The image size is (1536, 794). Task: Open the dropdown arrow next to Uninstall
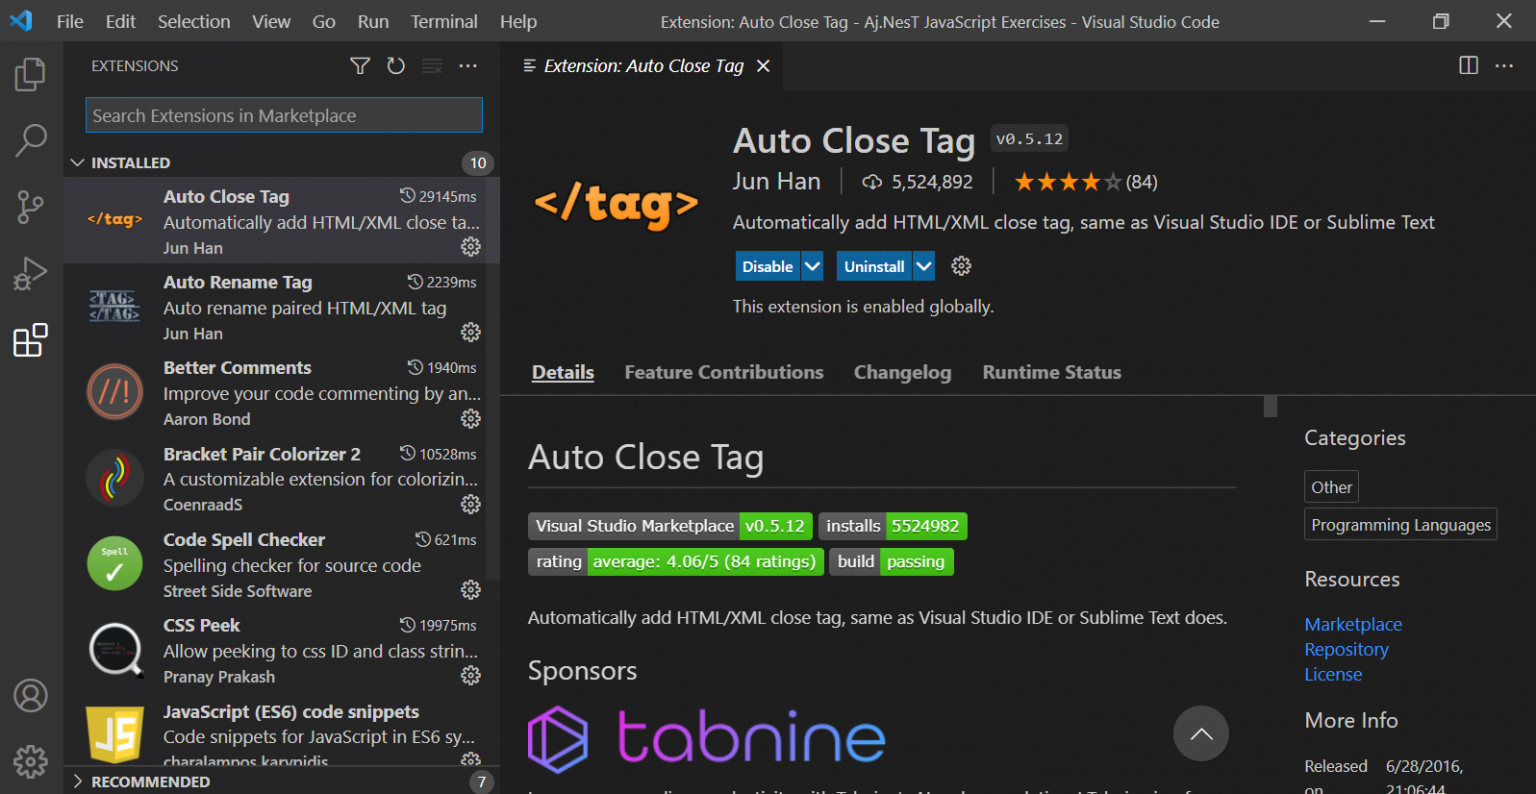click(924, 266)
